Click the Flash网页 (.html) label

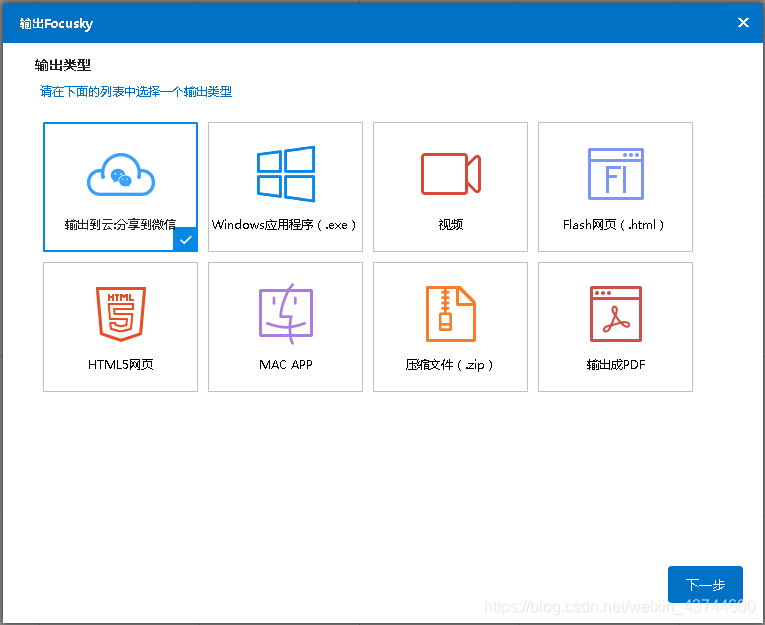coord(613,224)
